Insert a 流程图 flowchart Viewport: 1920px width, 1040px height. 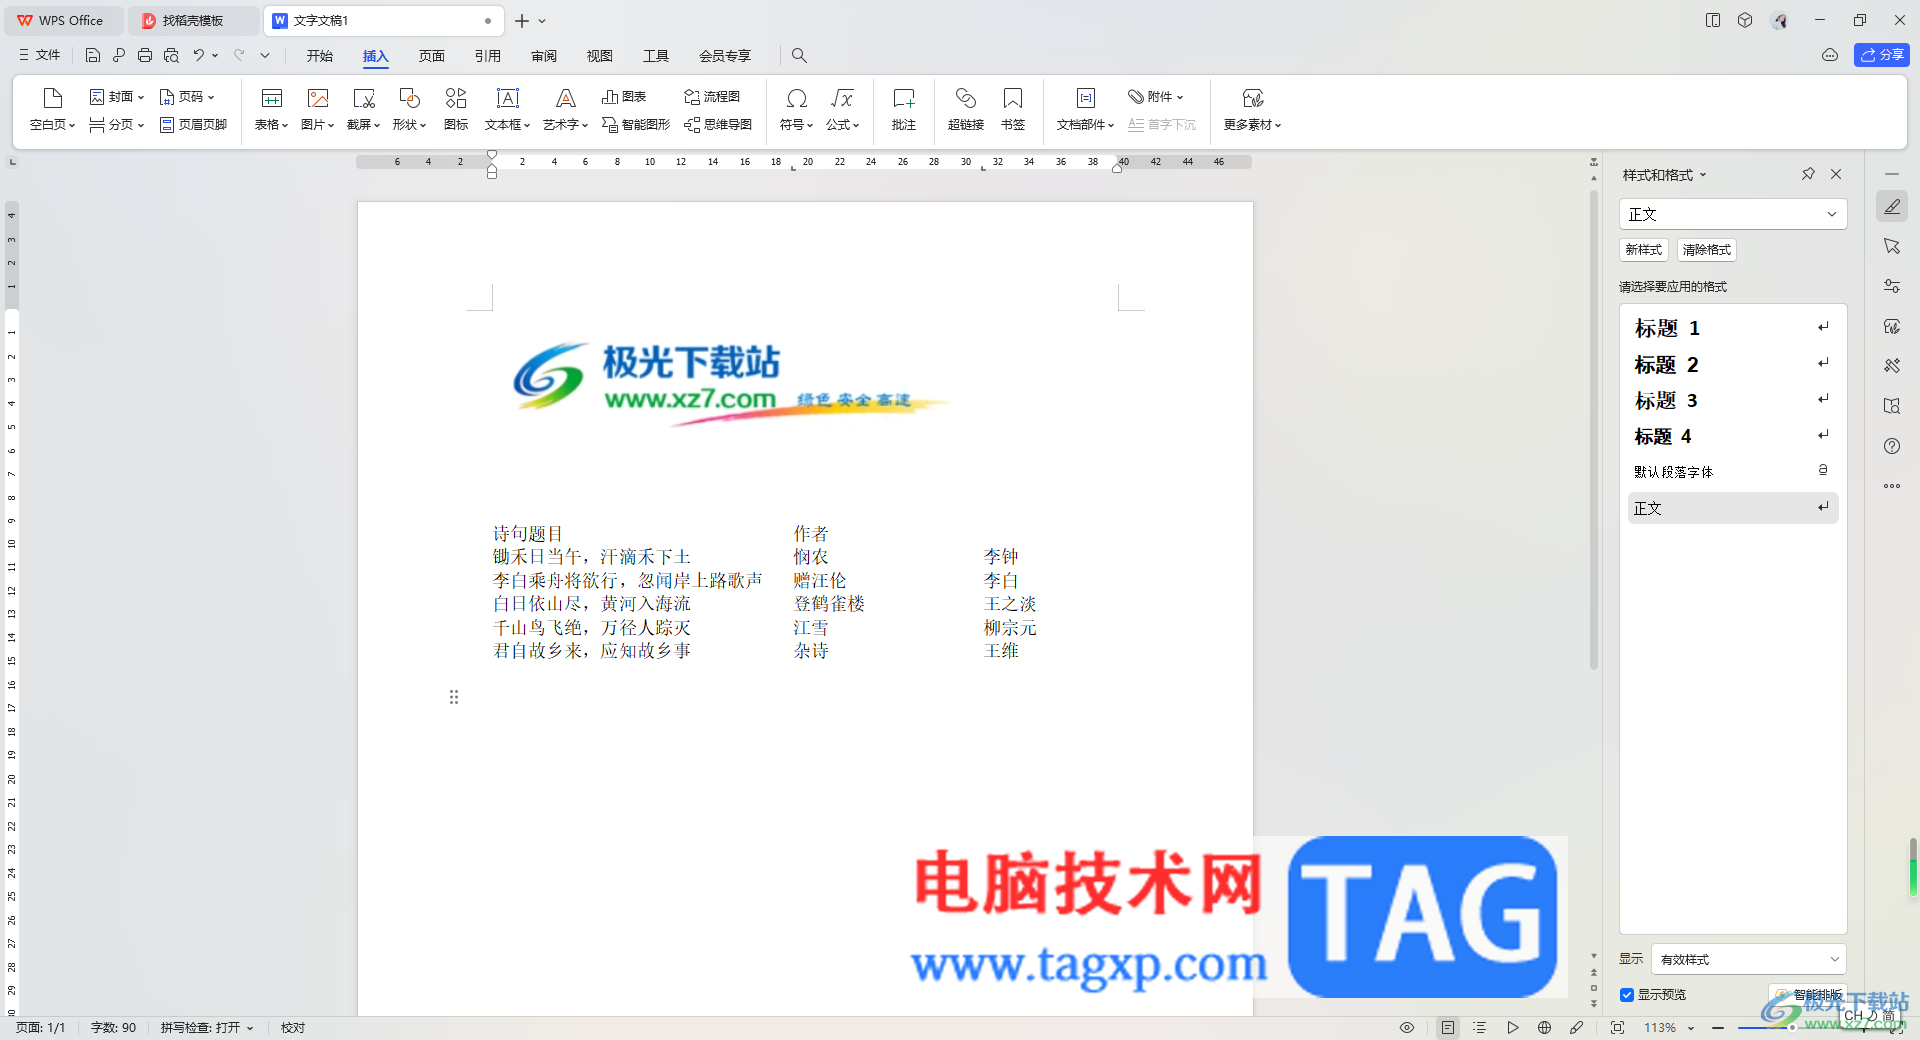pos(712,97)
